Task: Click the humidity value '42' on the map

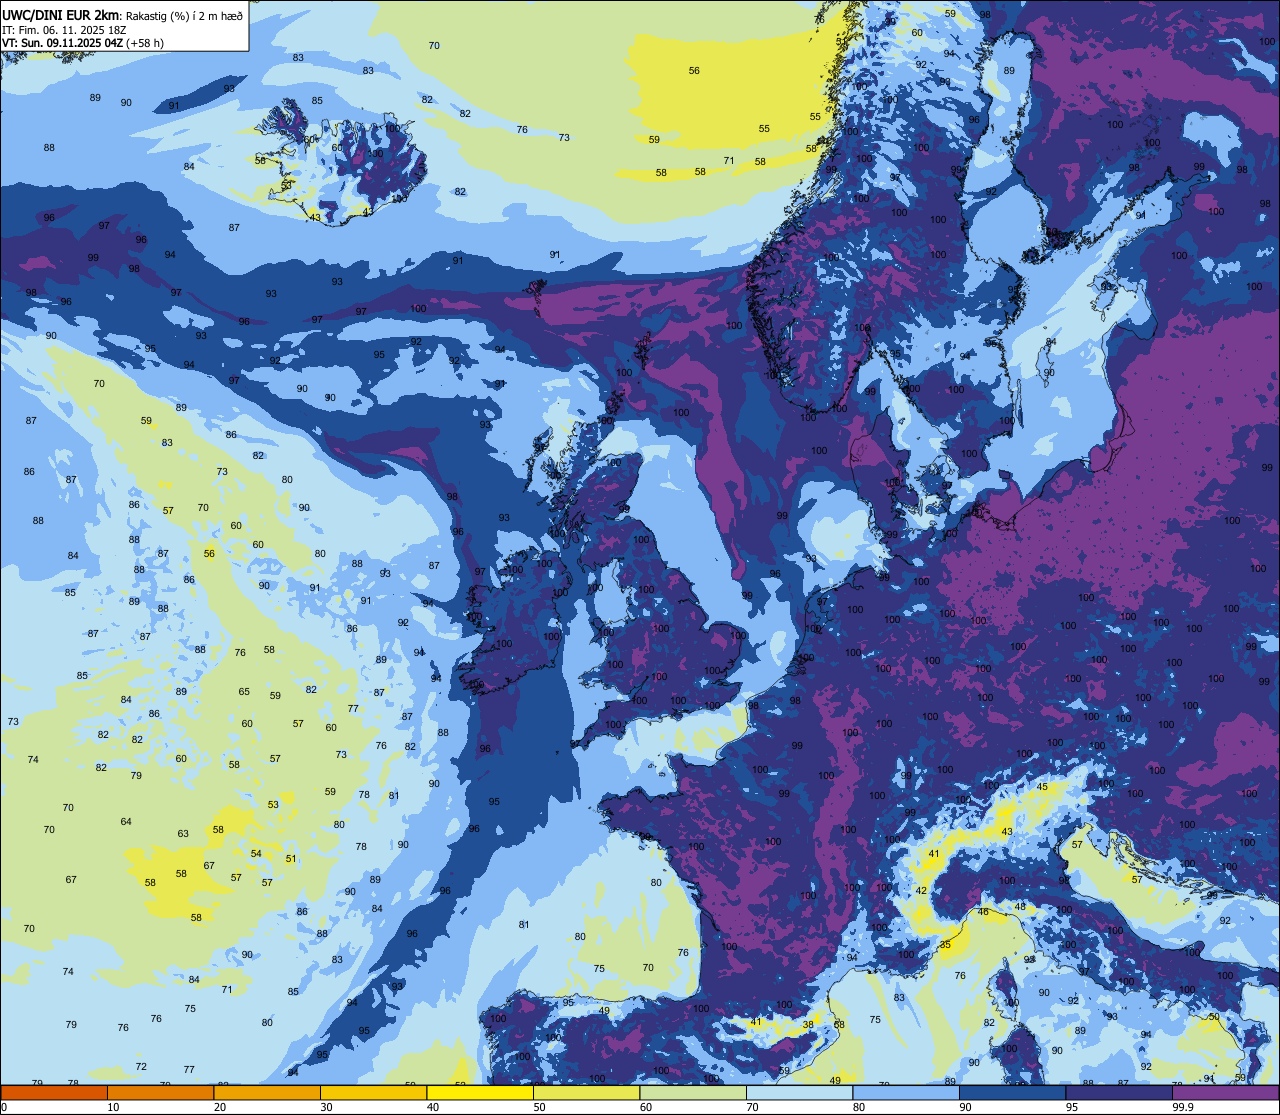Action: click(921, 890)
